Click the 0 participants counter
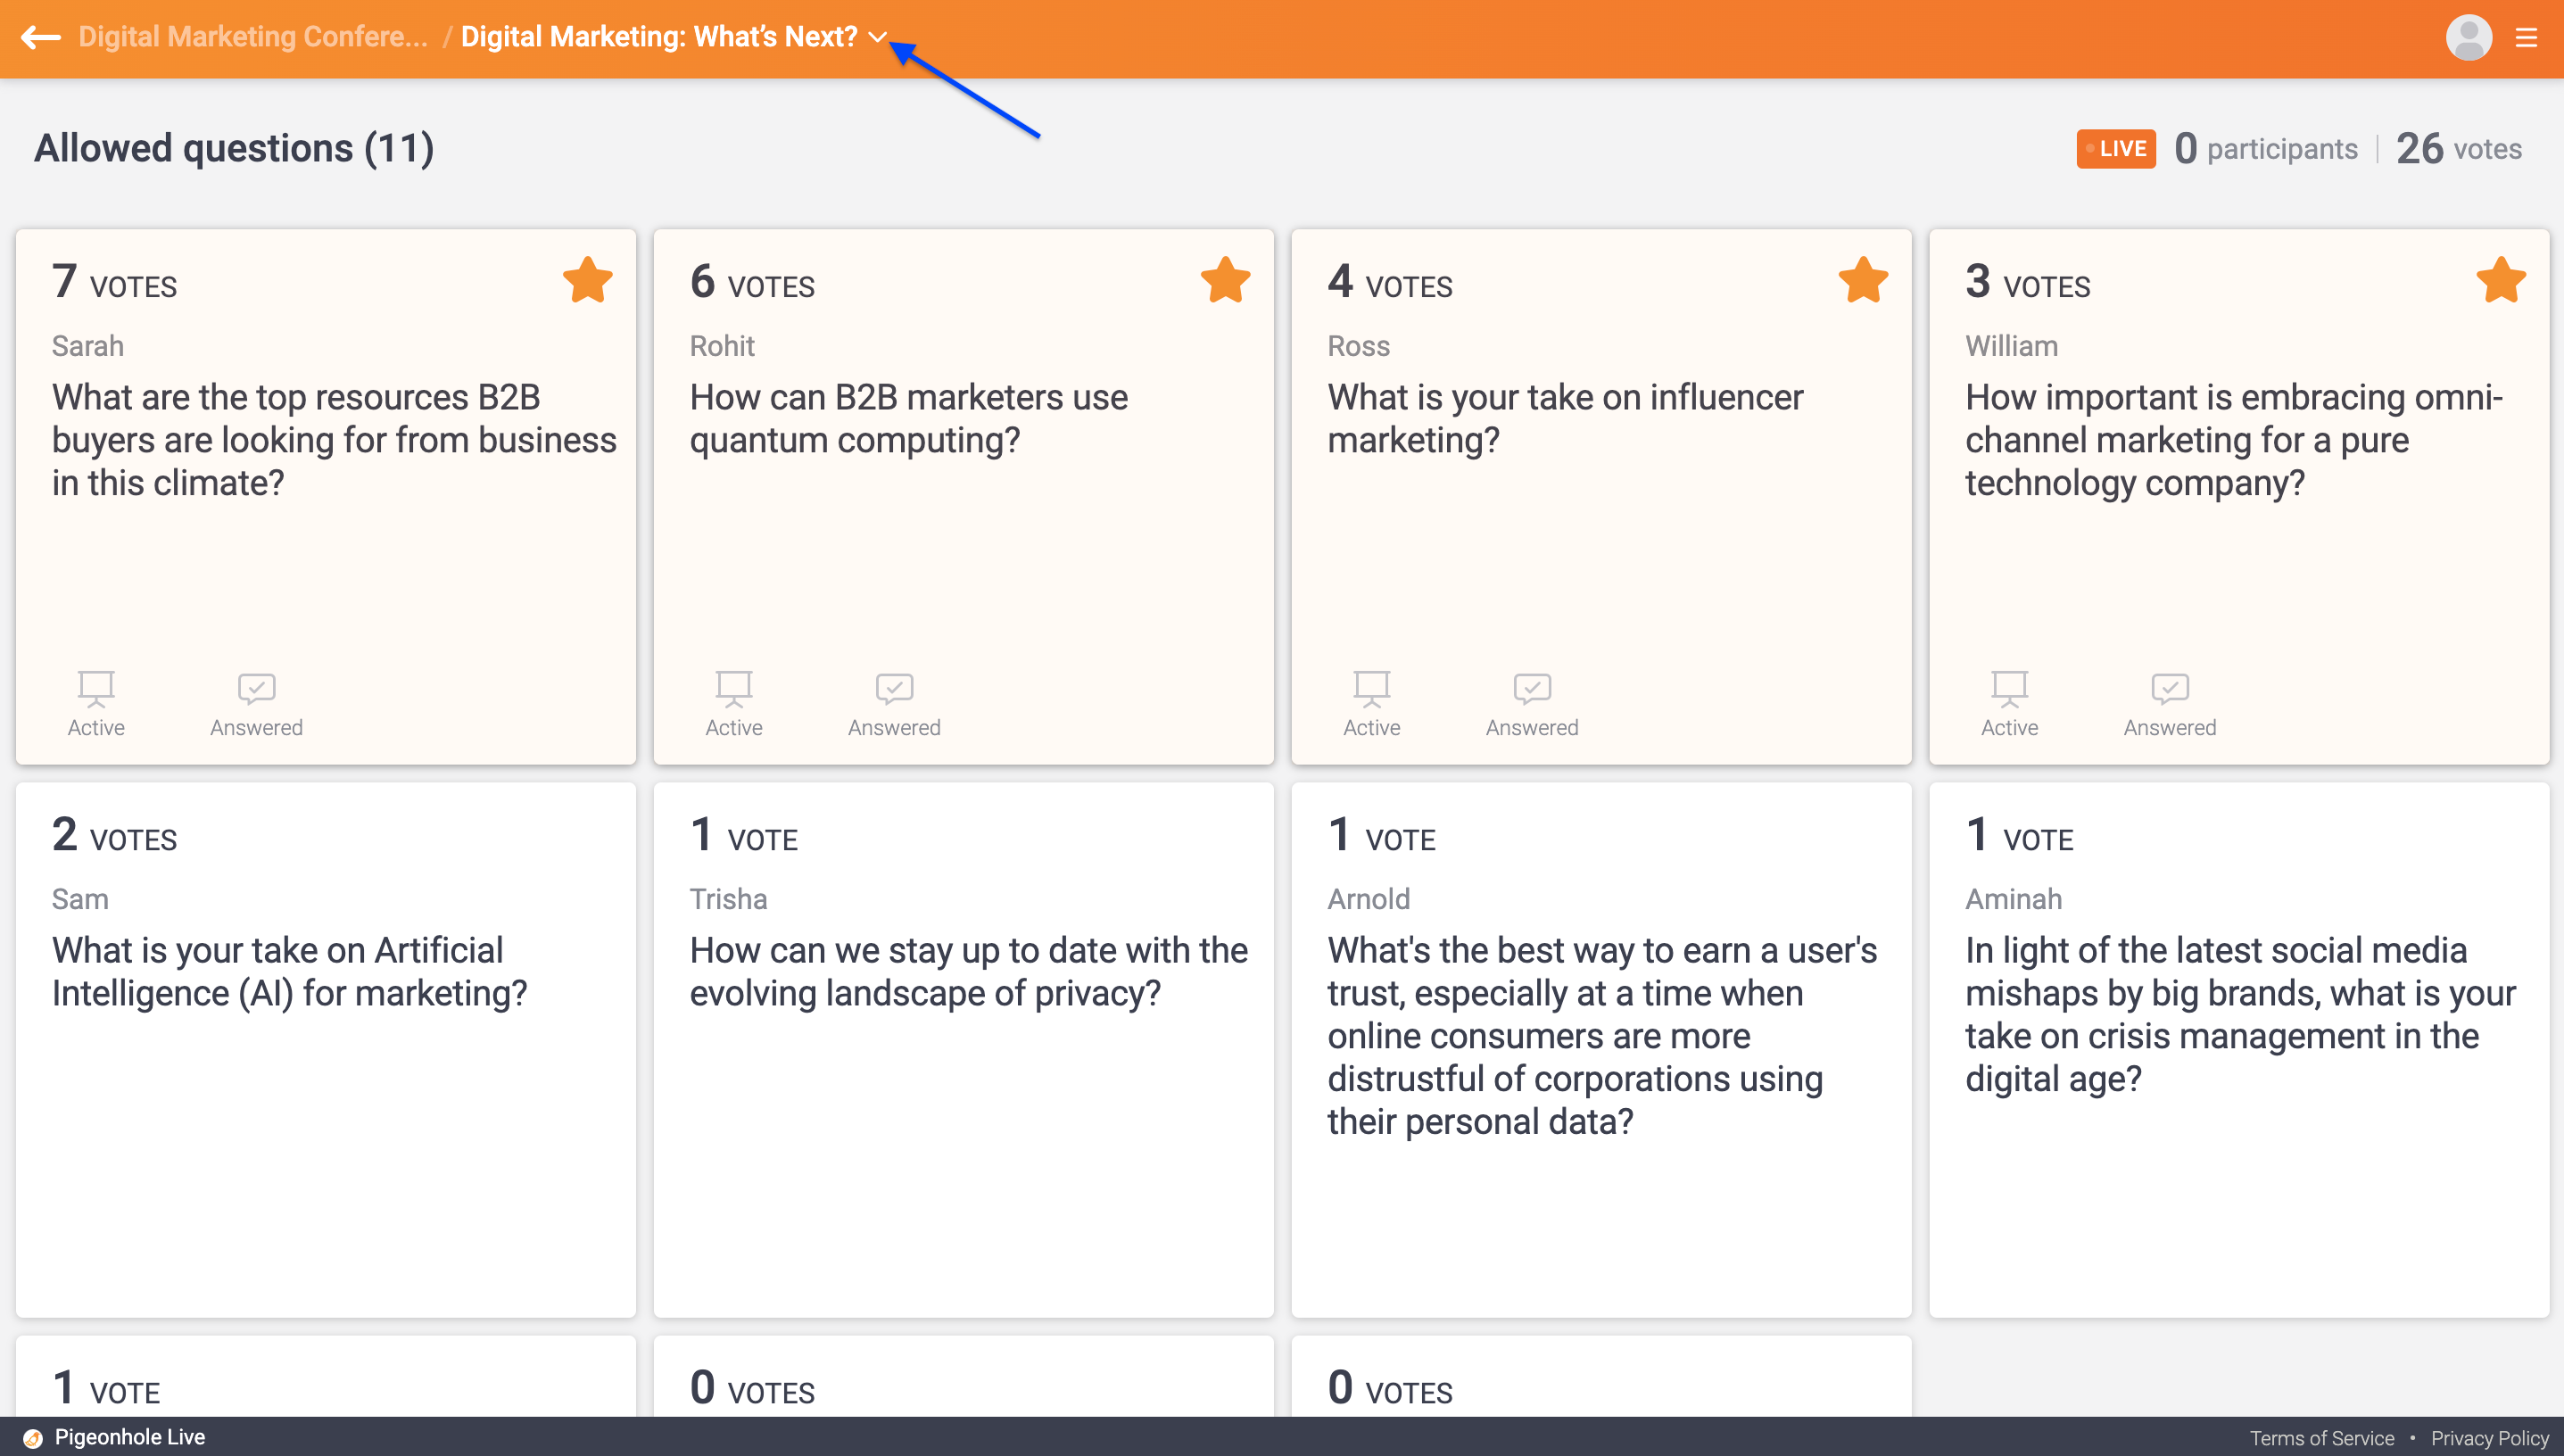The image size is (2564, 1456). pyautogui.click(x=2266, y=149)
